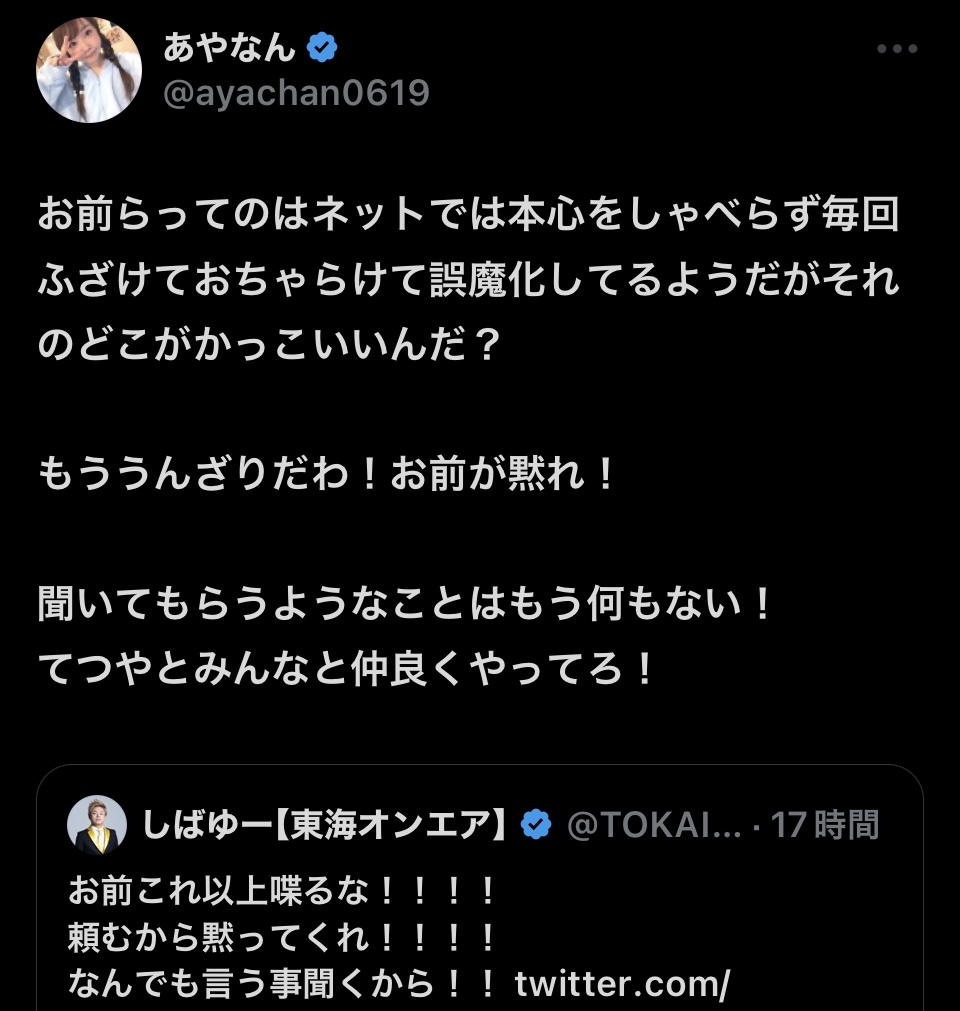Open the three-dot more options menu
The image size is (960, 1011).
896,49
